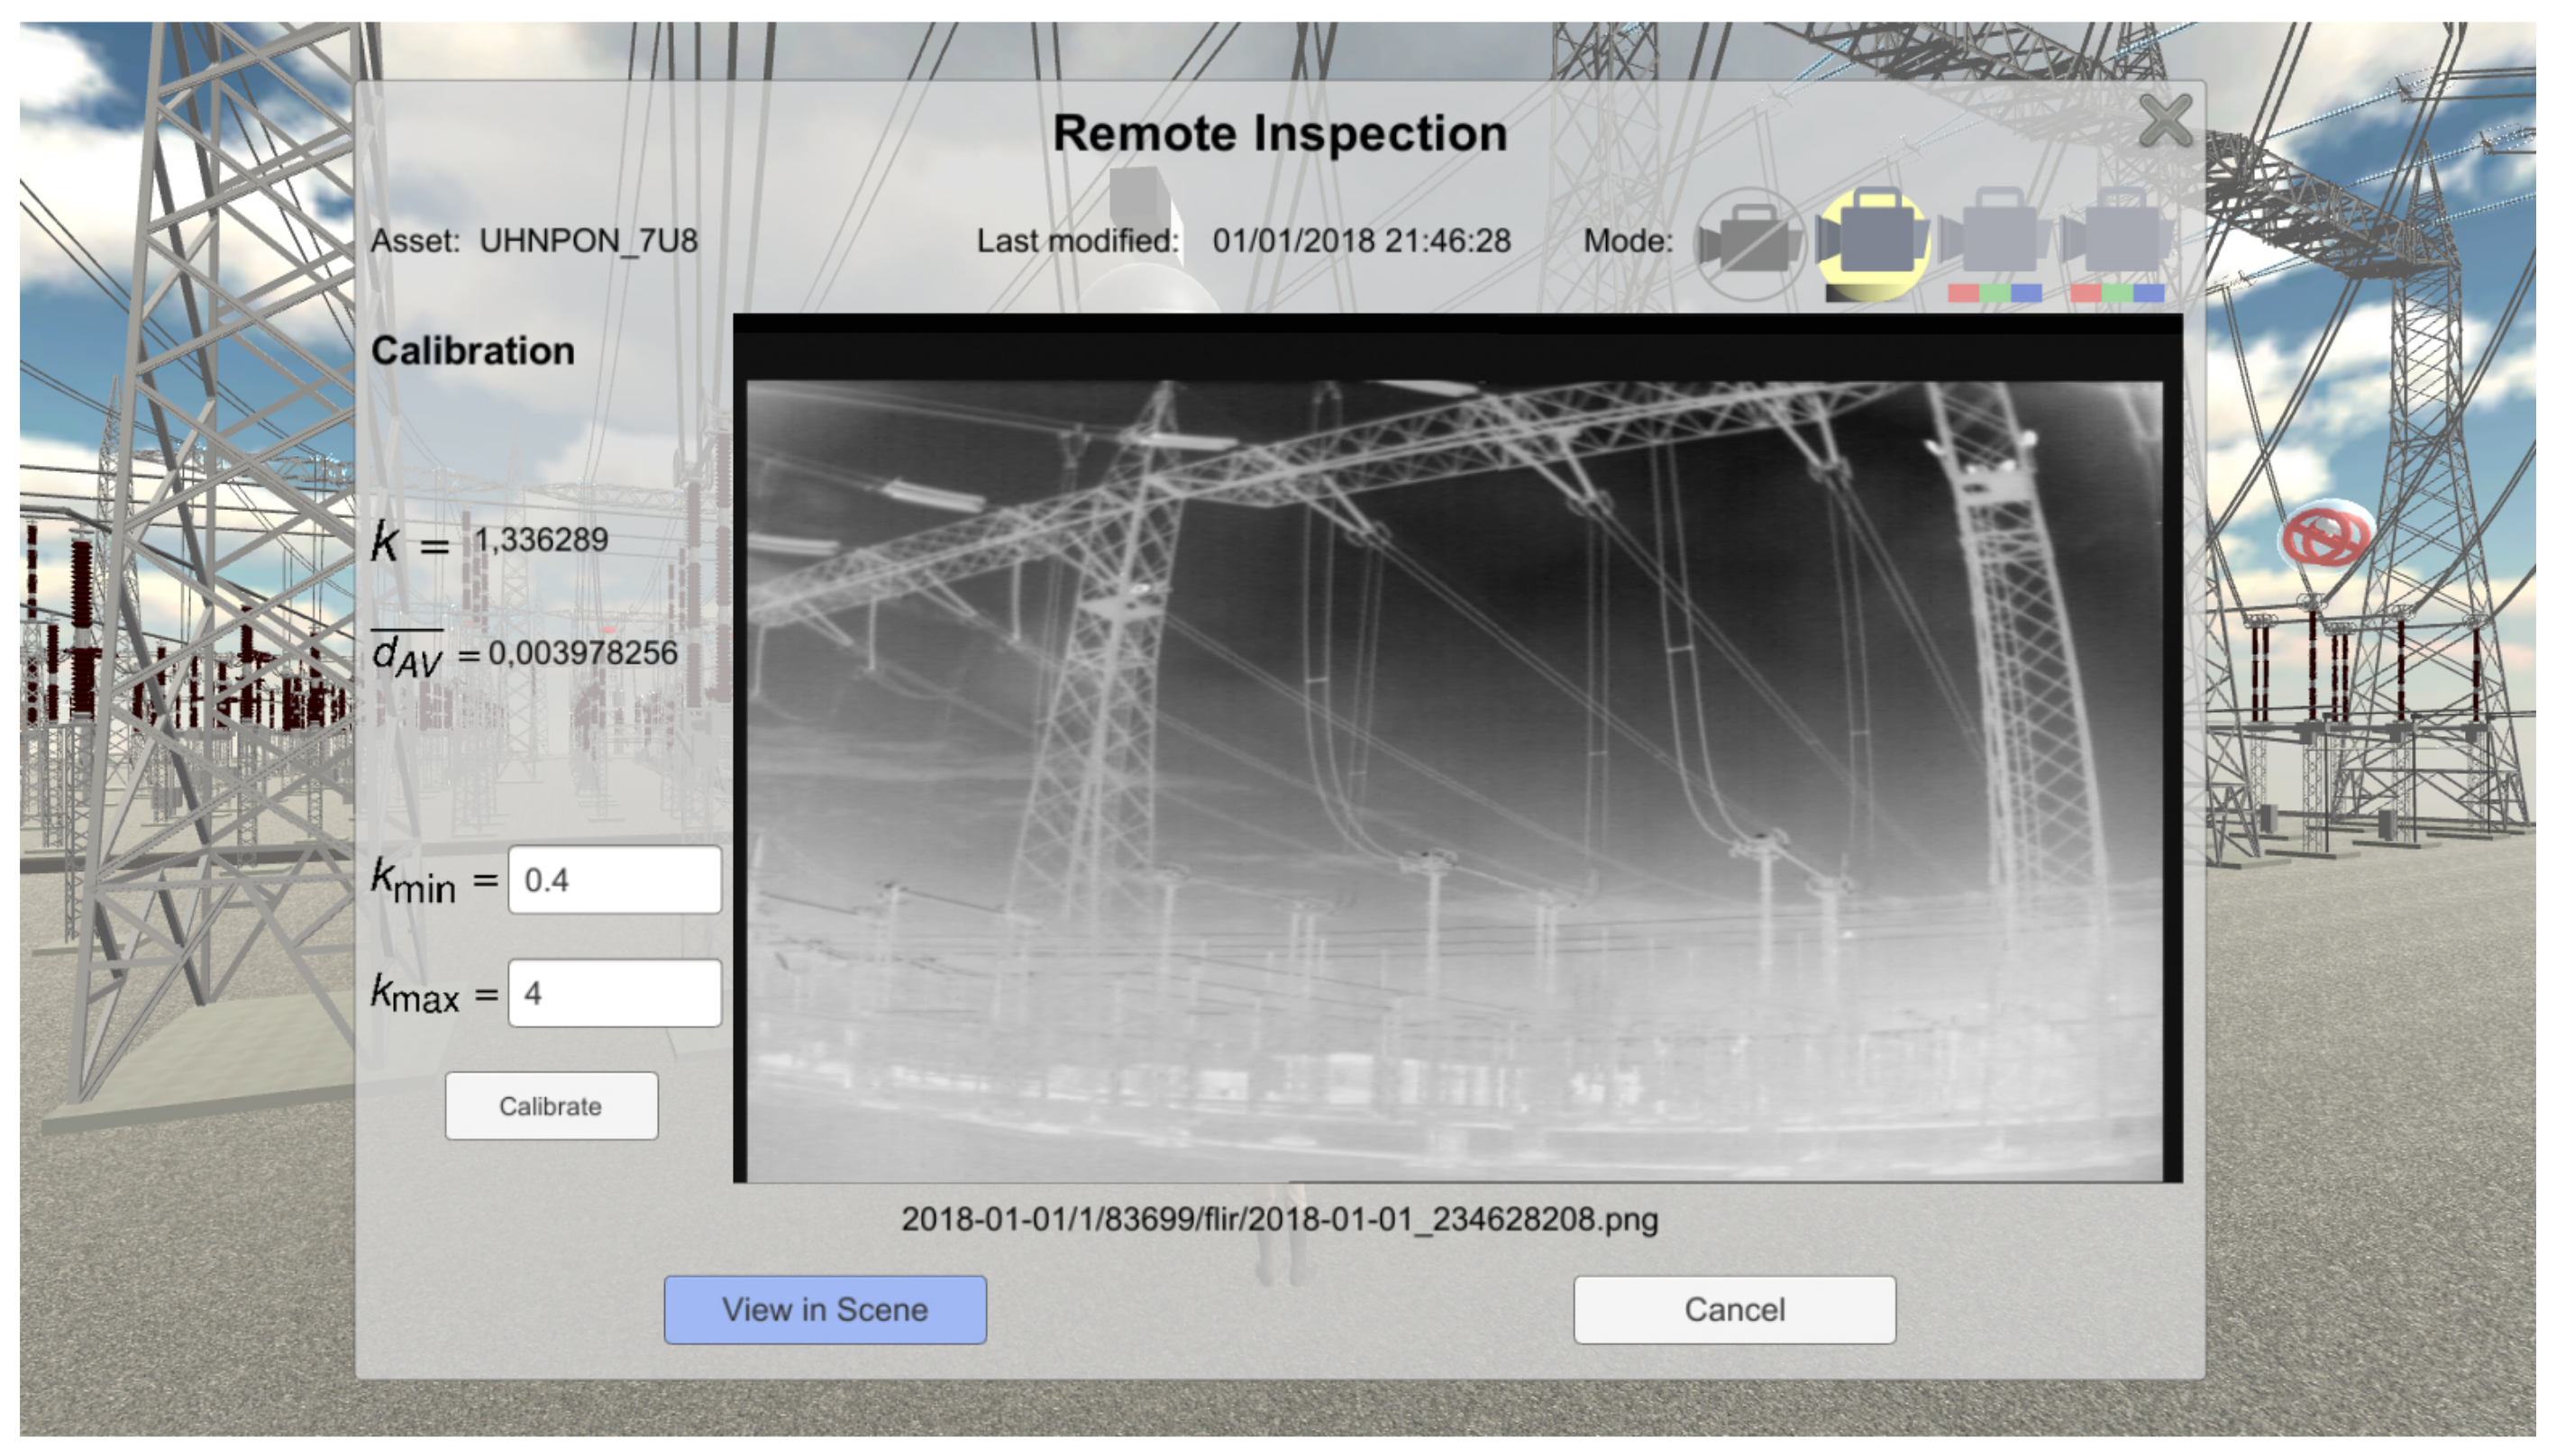Select the highlighted grayscale thermal camera mode
Viewport: 2556px width, 1456px height.
pyautogui.click(x=1872, y=238)
